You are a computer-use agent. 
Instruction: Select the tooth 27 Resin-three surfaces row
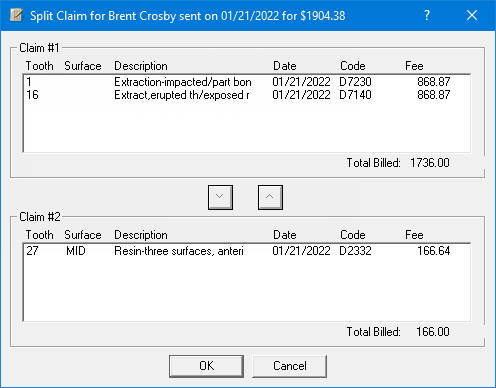(x=247, y=251)
